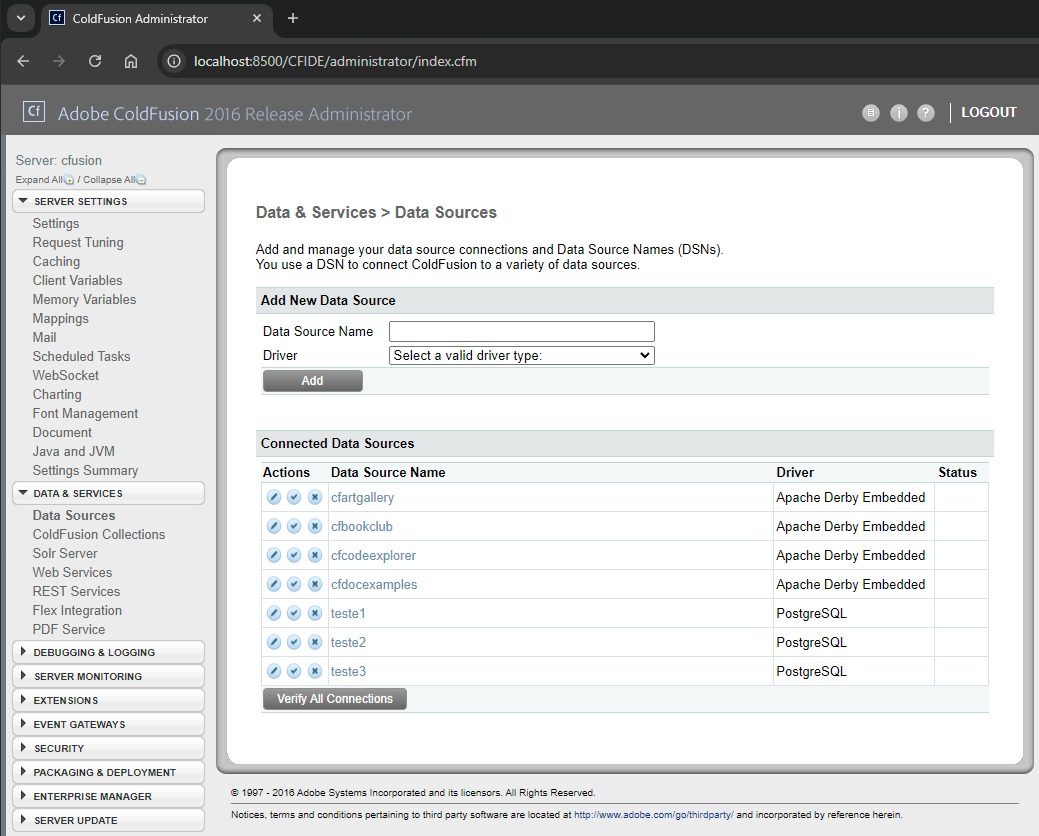Edit the cfcodeexplorer data source
The width and height of the screenshot is (1039, 836).
tap(274, 555)
